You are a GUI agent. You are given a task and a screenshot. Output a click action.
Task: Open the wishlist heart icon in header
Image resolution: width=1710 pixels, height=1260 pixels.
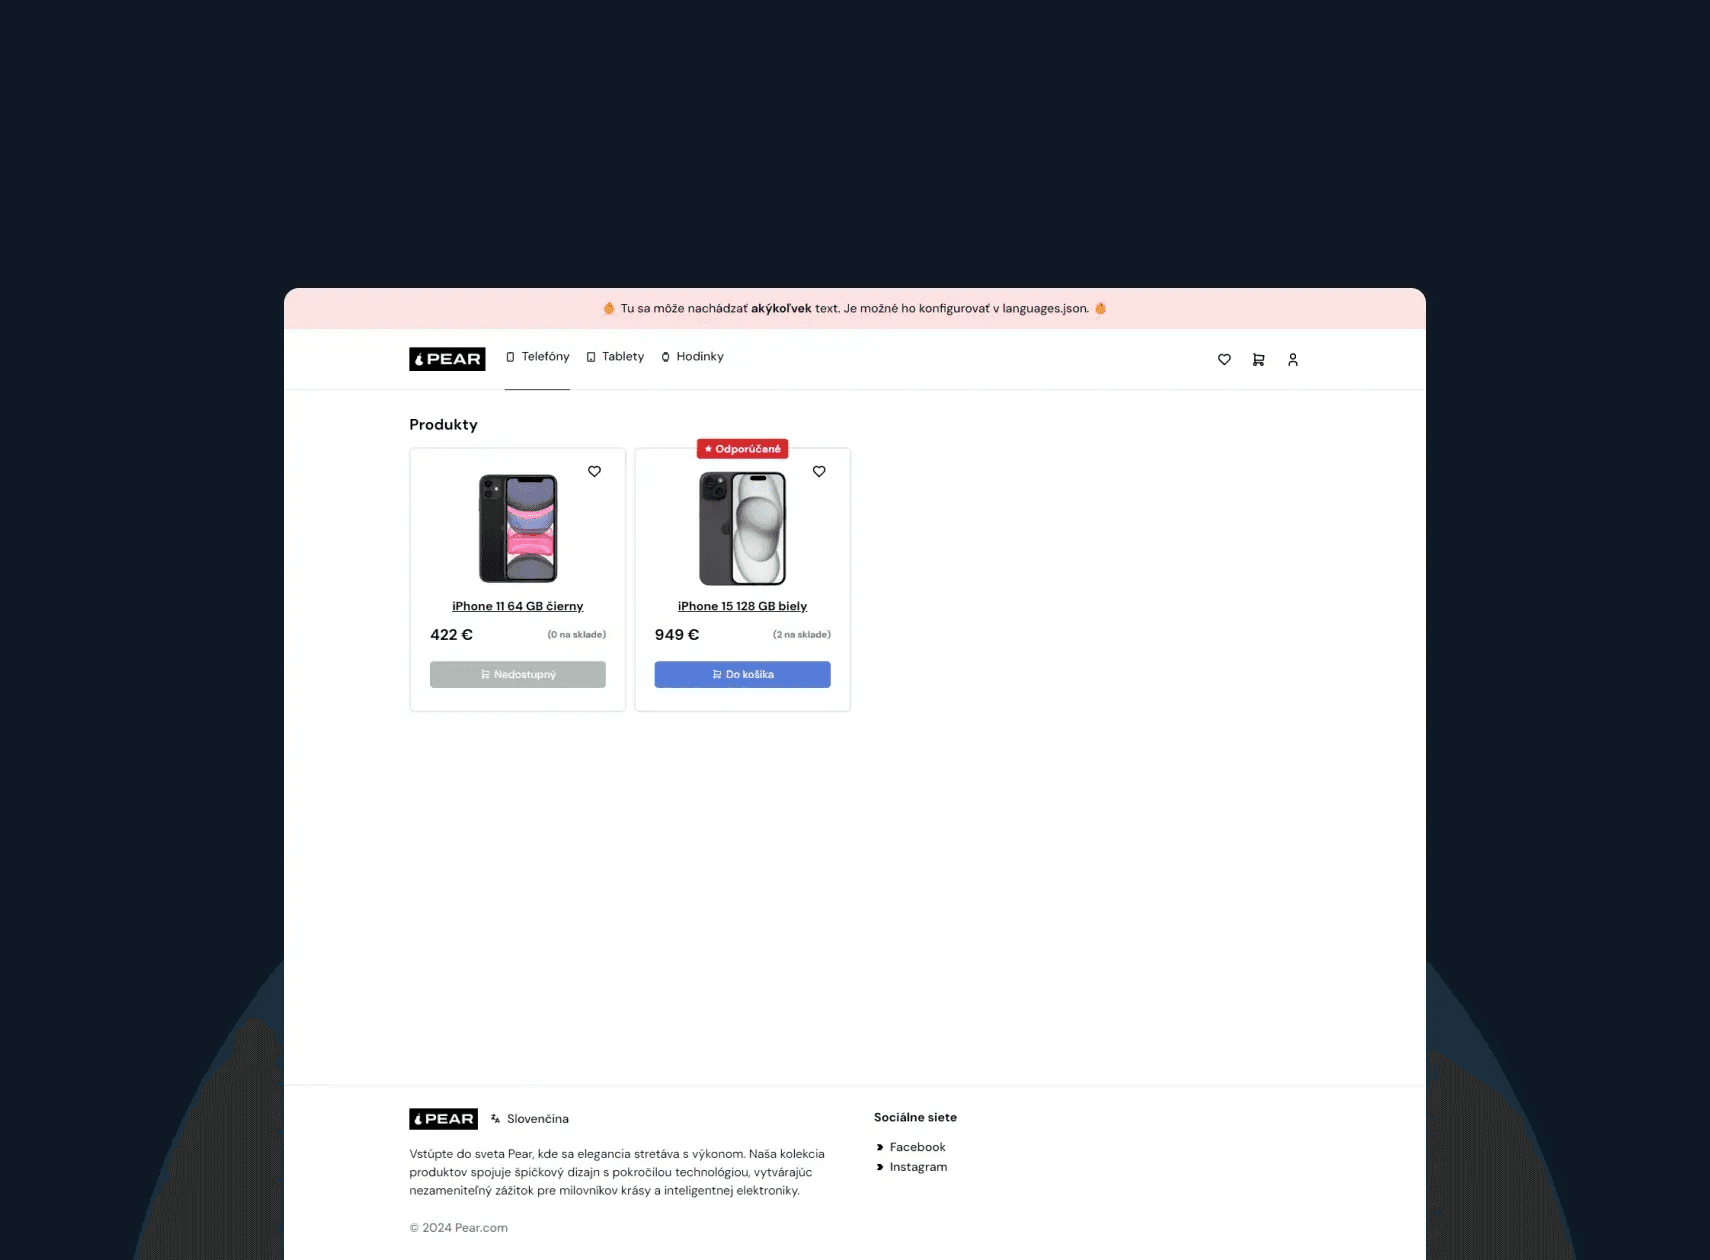[1224, 360]
